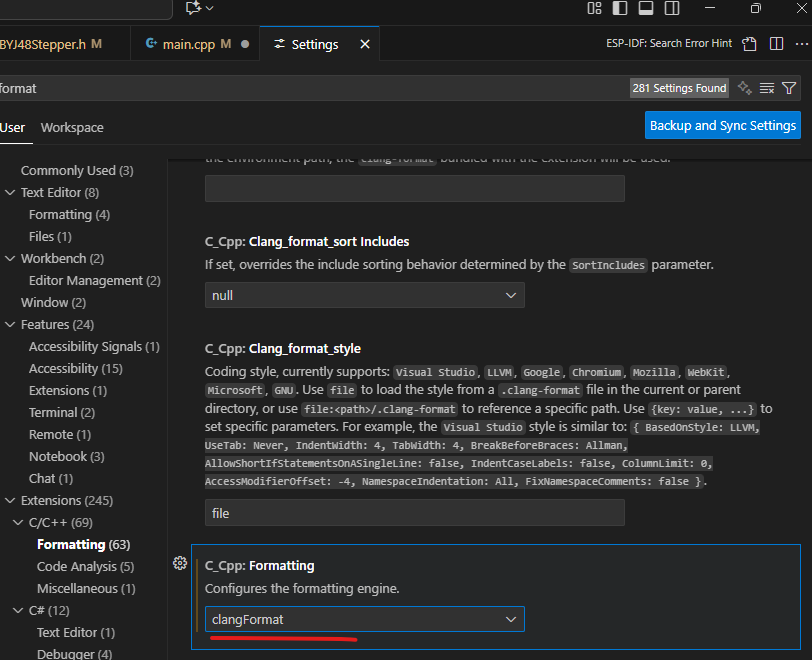Click the Customize Layout icon

point(595,8)
